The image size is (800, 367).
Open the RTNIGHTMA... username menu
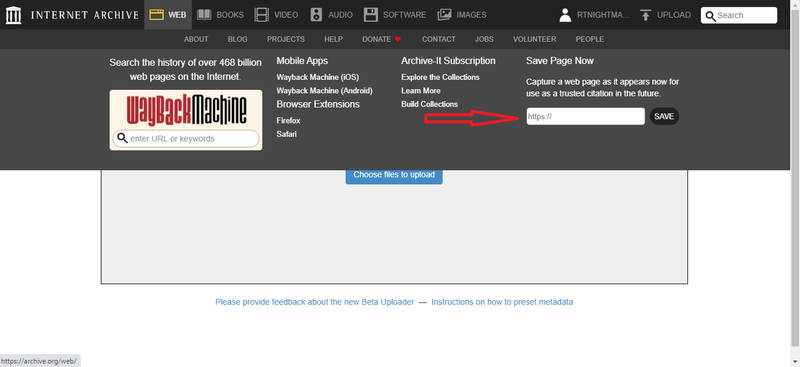click(x=602, y=15)
